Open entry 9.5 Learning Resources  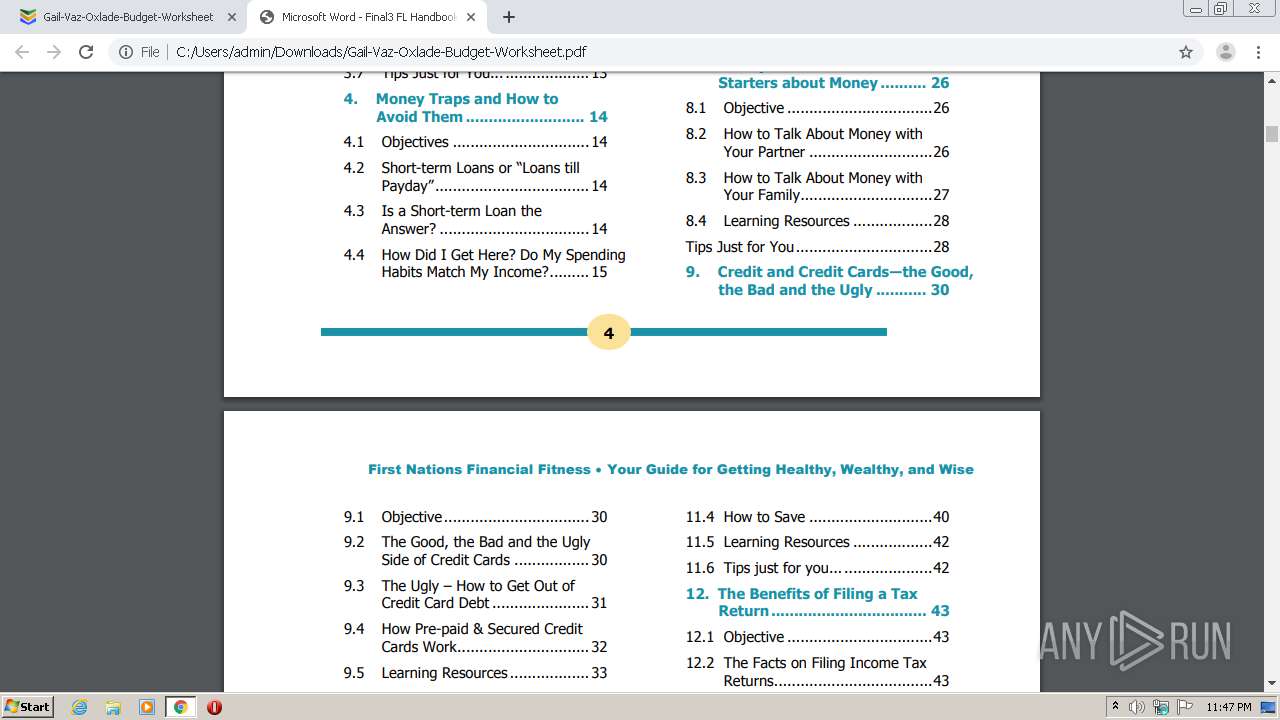click(475, 673)
